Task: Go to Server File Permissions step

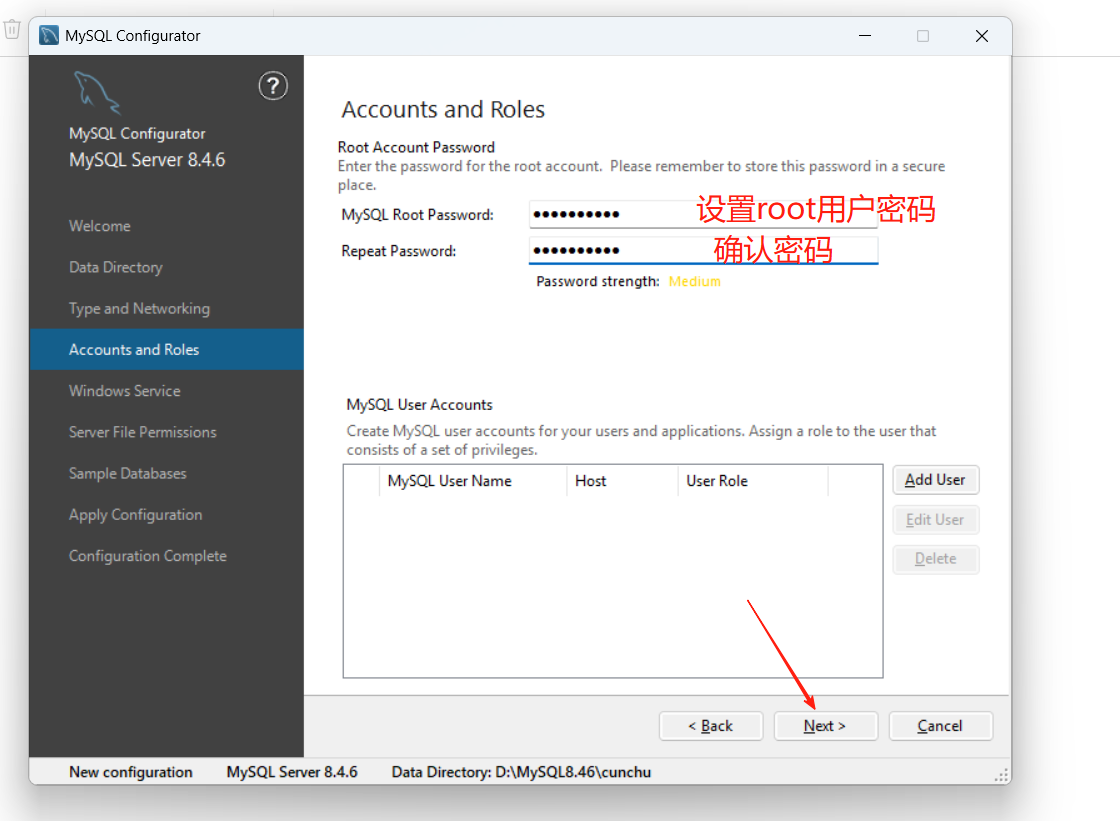Action: click(142, 432)
